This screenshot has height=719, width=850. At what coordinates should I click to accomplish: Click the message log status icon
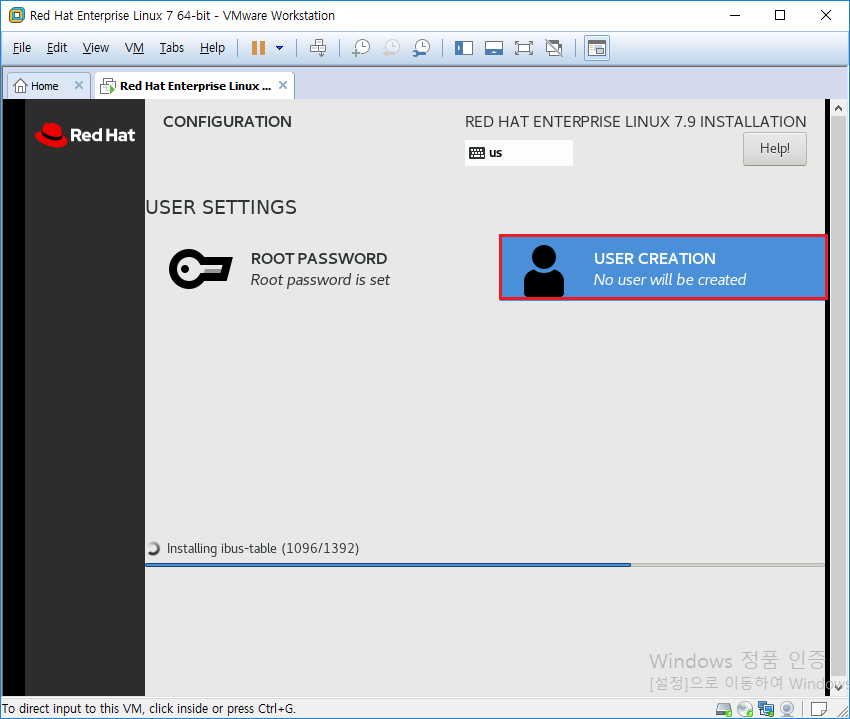tap(819, 709)
